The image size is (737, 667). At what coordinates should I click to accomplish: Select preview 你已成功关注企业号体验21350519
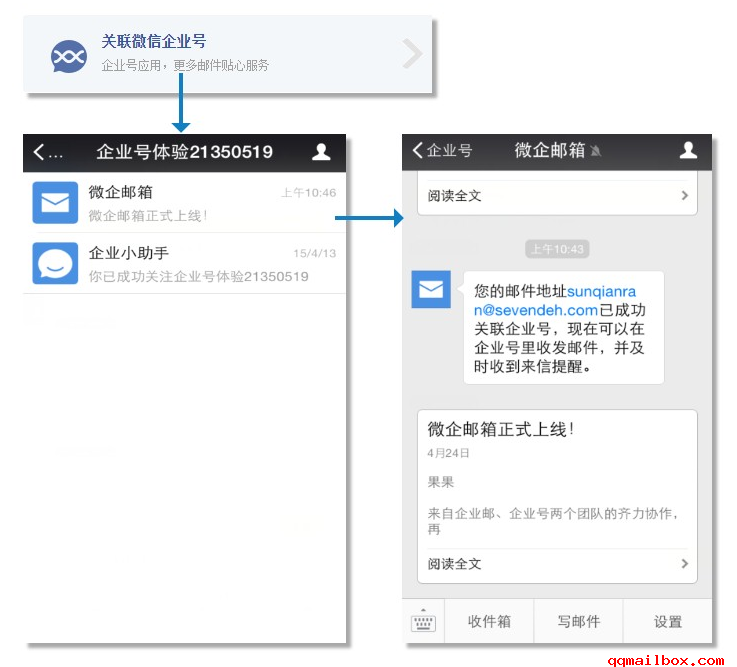point(198,276)
